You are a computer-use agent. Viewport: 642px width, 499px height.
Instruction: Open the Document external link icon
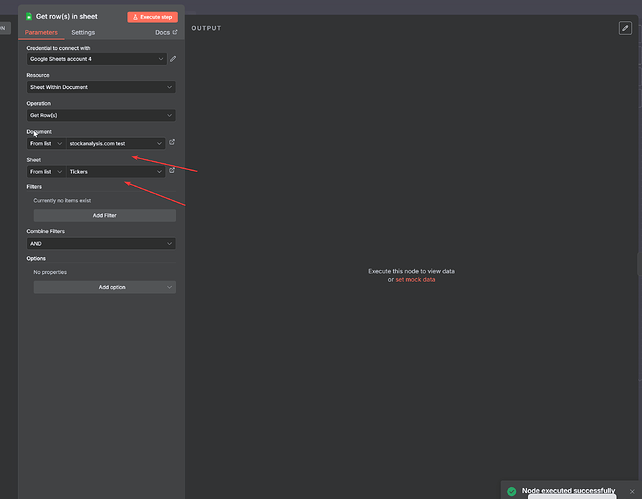172,142
